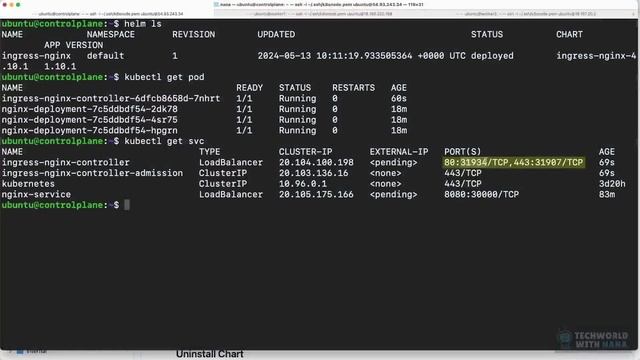Click the 'default' namespace value
The height and width of the screenshot is (360, 640).
(x=105, y=56)
